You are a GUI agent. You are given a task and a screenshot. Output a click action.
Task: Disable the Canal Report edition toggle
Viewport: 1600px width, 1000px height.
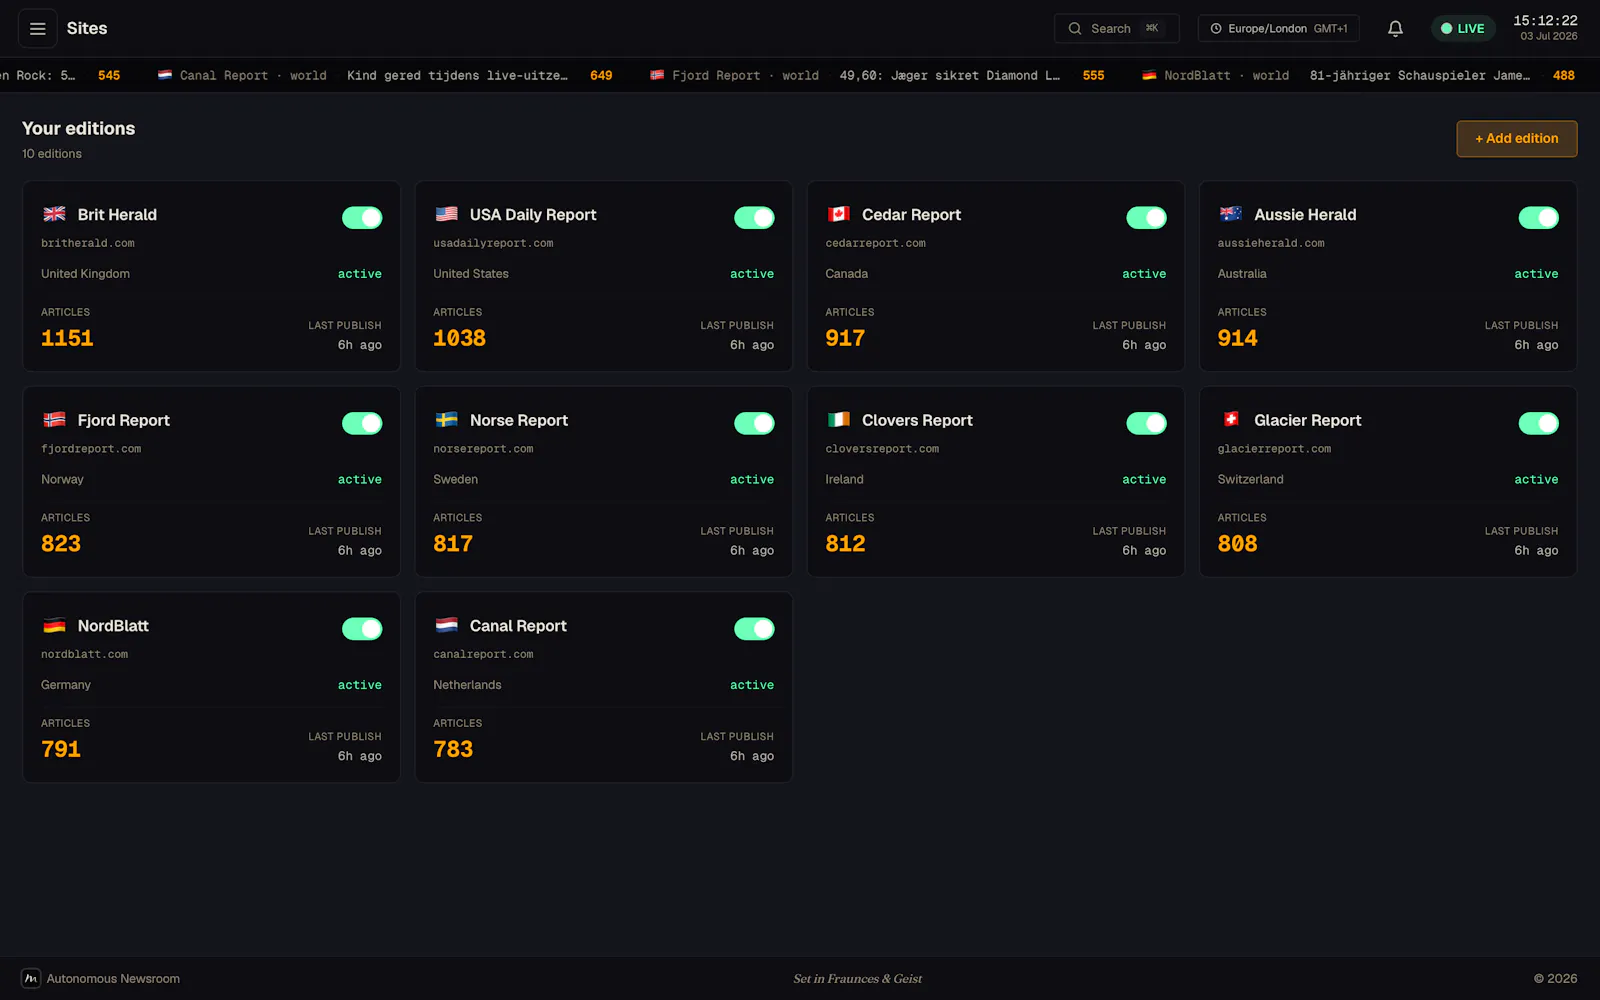pos(754,629)
